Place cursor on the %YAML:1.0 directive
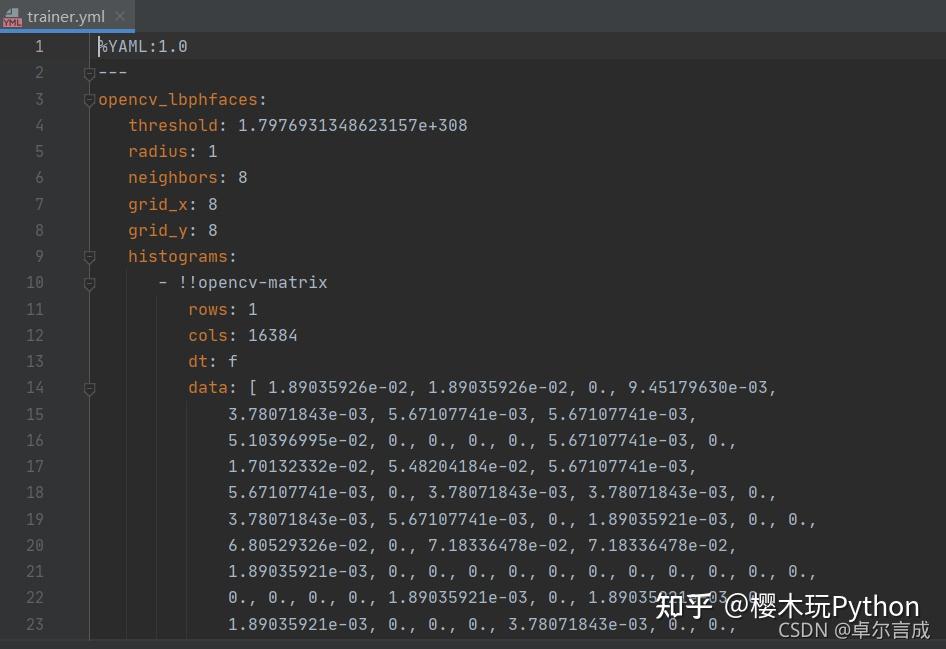946x649 pixels. 140,46
